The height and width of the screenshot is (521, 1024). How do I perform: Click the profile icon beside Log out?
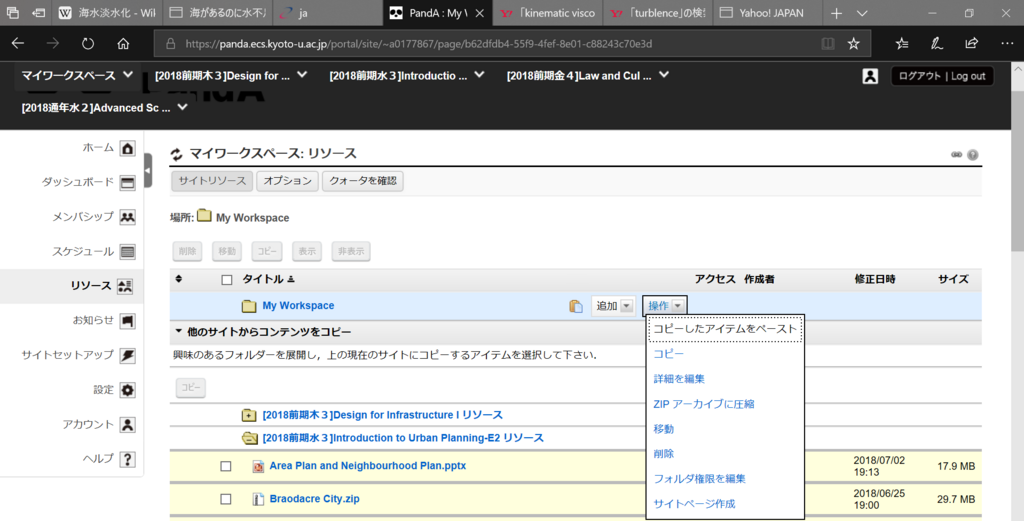tap(870, 76)
